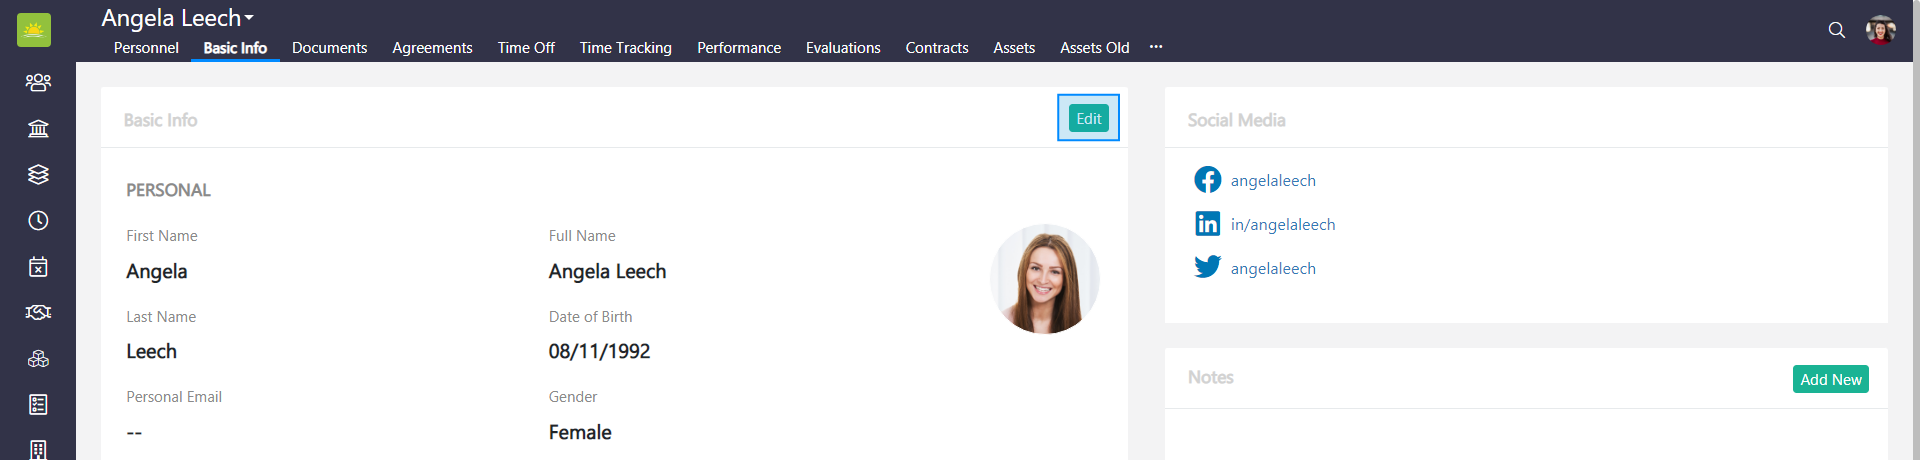Screen dimensions: 1920x460
Task: Click the date of birth 08/11/1992
Action: point(599,351)
